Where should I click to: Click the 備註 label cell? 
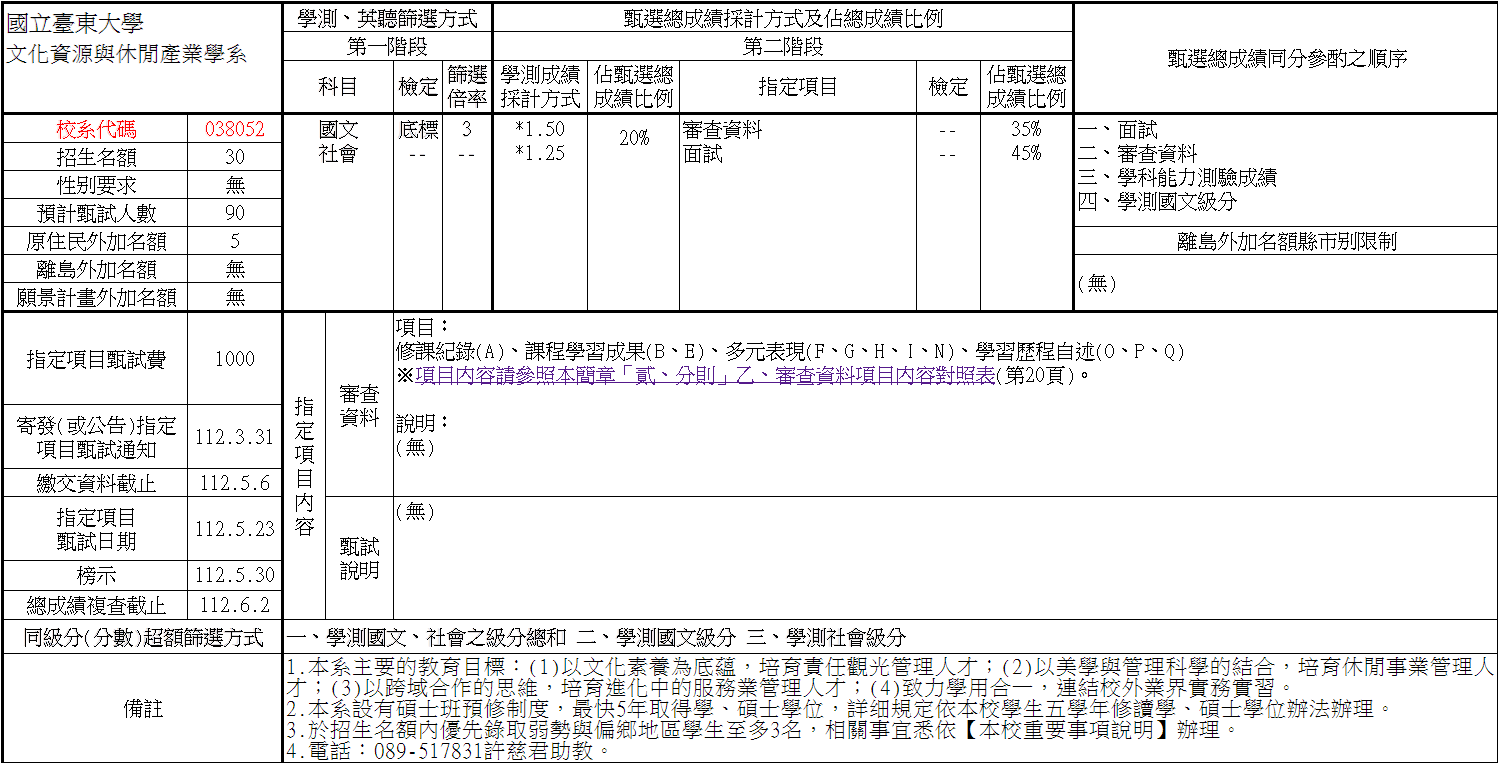point(144,708)
